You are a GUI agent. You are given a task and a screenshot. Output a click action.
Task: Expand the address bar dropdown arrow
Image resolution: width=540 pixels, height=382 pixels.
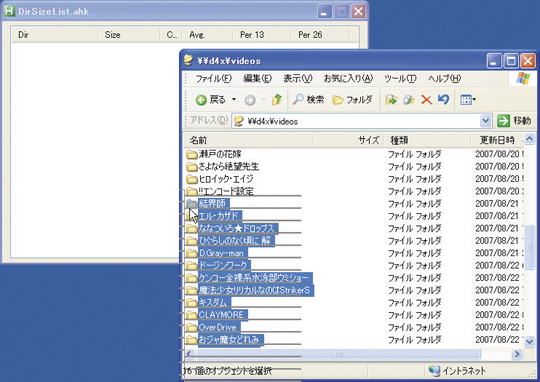click(486, 121)
